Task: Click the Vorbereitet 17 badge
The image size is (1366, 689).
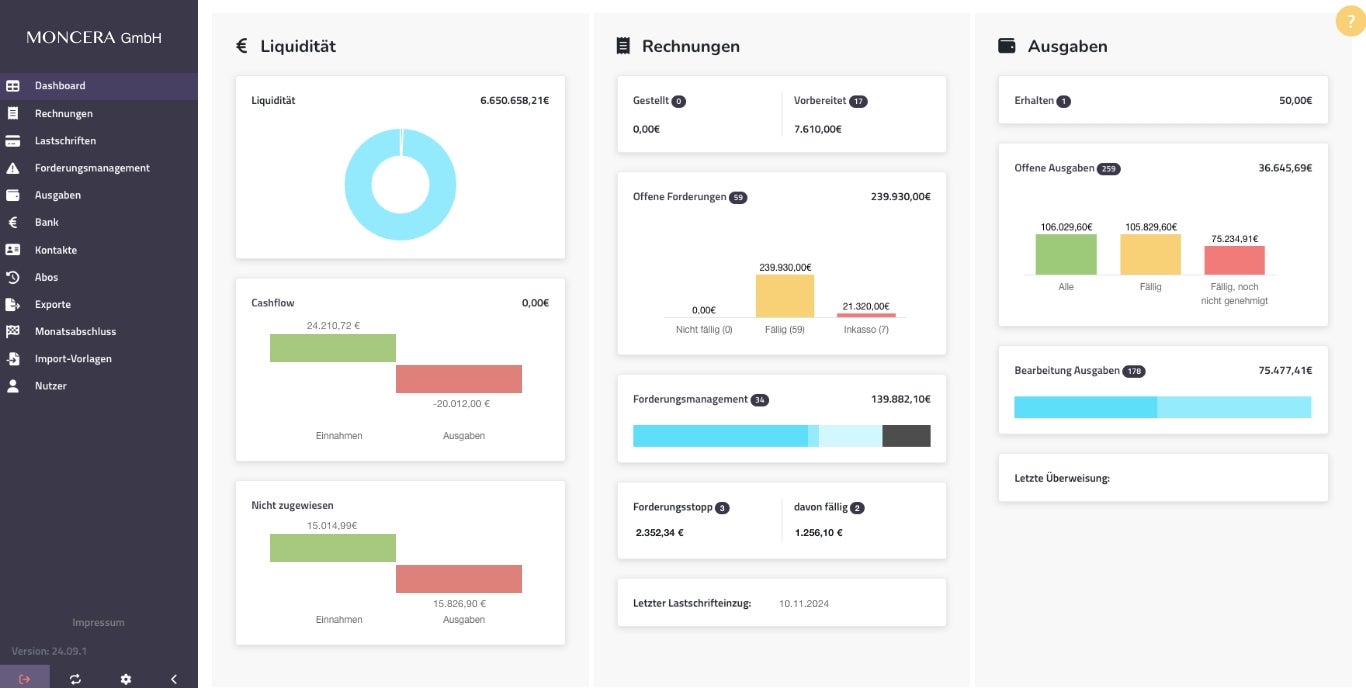Action: (858, 101)
